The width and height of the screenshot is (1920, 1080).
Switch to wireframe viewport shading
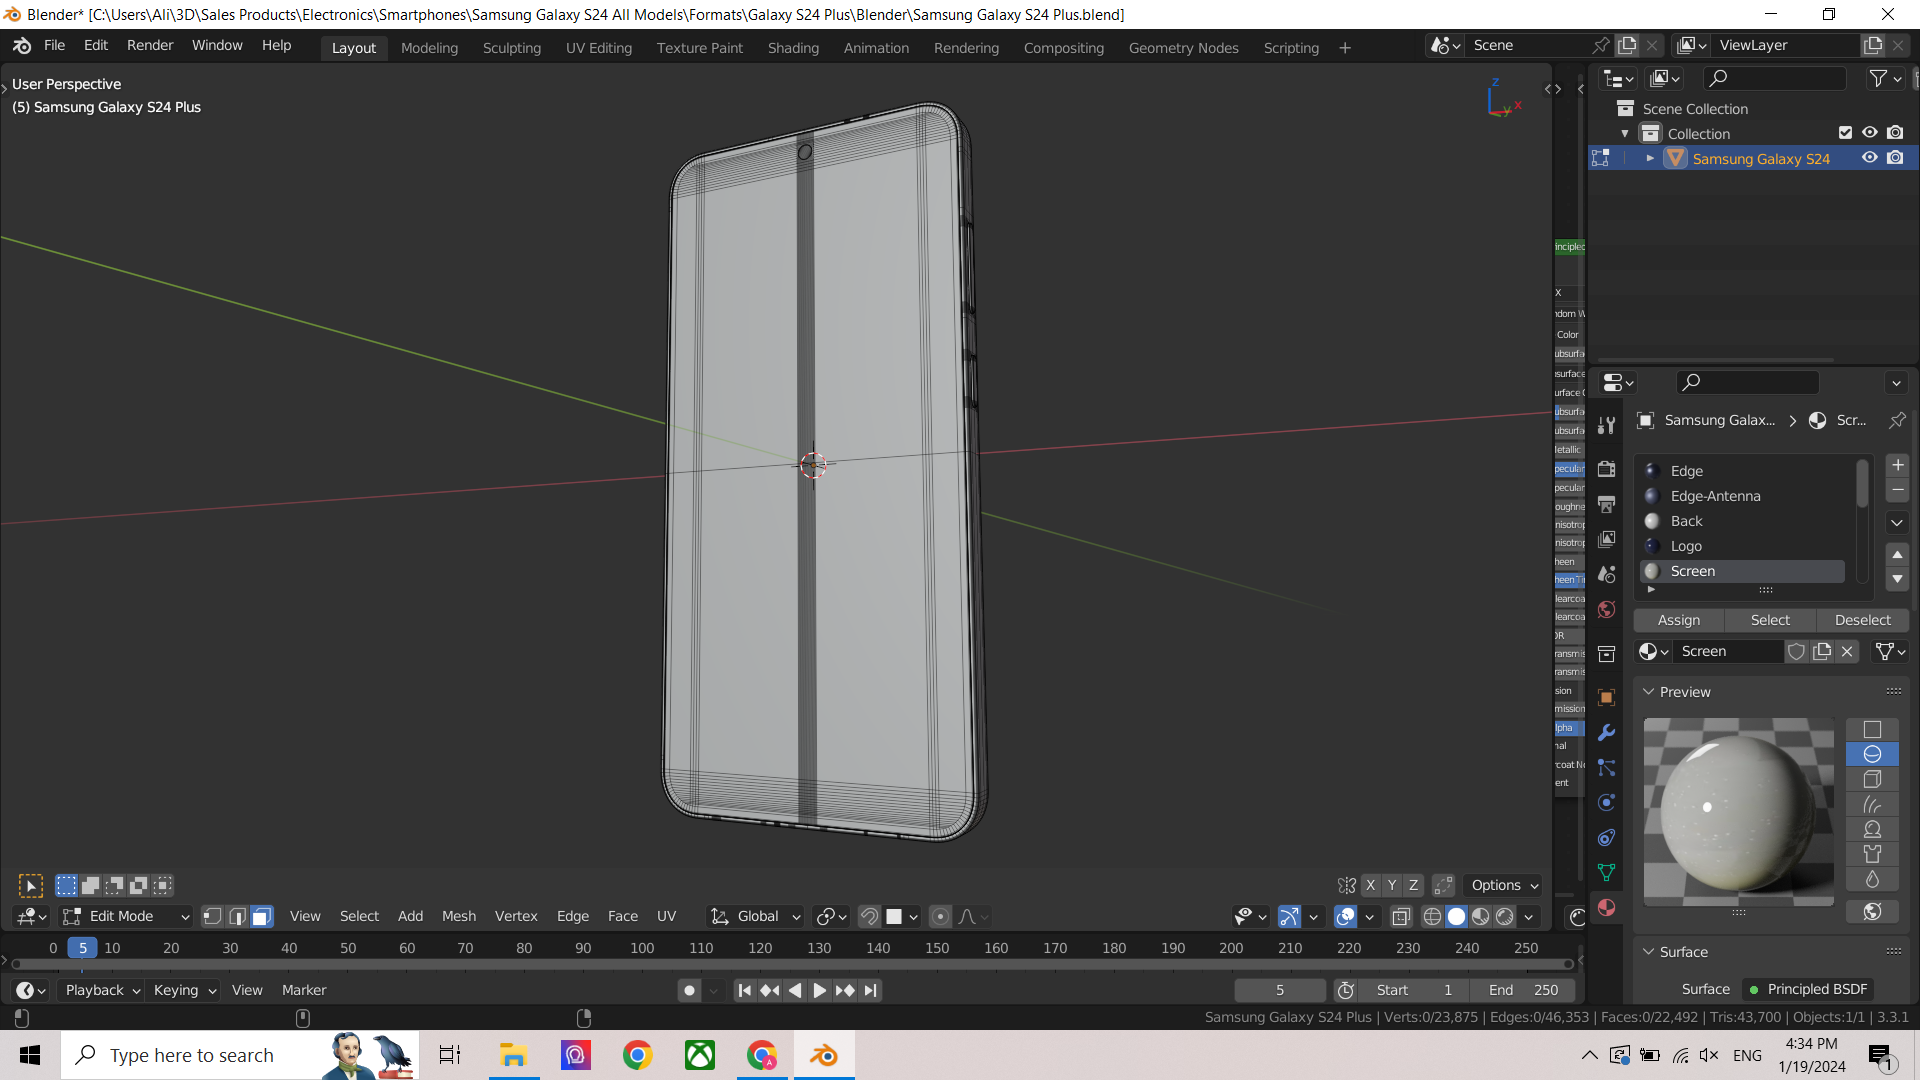pyautogui.click(x=1432, y=917)
